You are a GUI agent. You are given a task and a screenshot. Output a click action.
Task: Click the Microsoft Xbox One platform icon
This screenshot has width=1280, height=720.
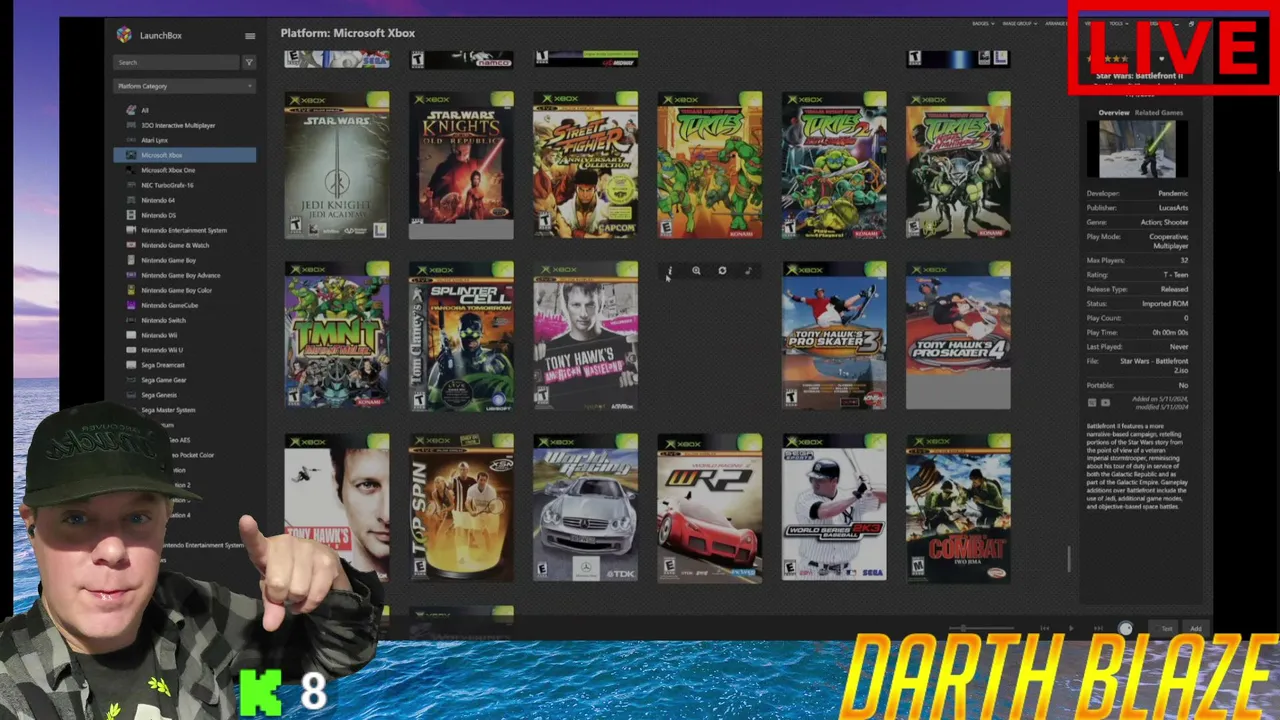pyautogui.click(x=131, y=170)
